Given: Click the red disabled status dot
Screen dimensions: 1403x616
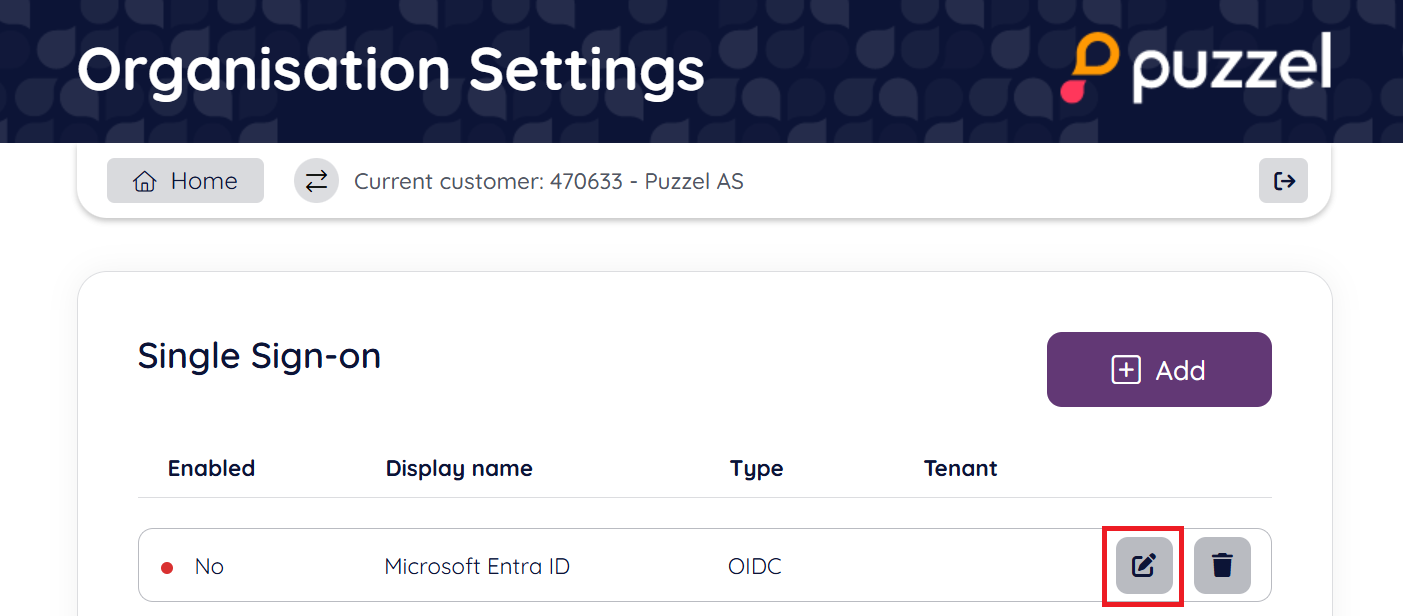Looking at the screenshot, I should [167, 568].
